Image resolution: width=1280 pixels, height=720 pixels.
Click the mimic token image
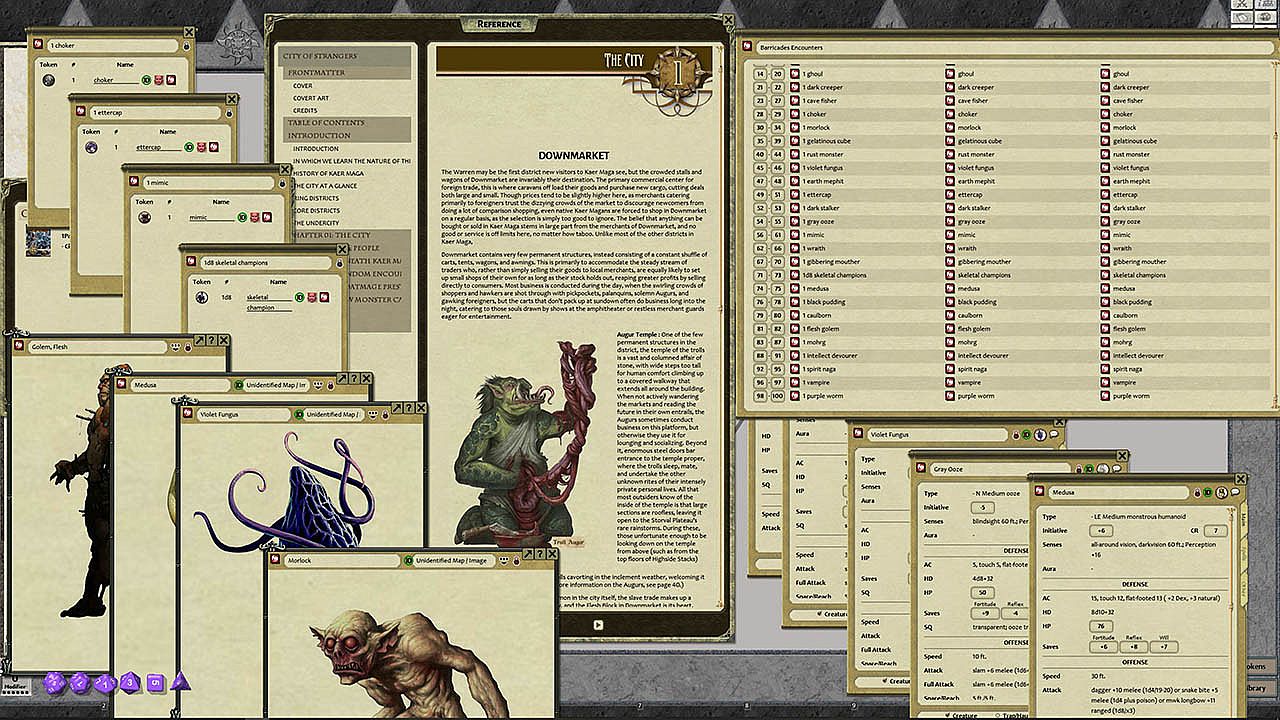[x=145, y=217]
